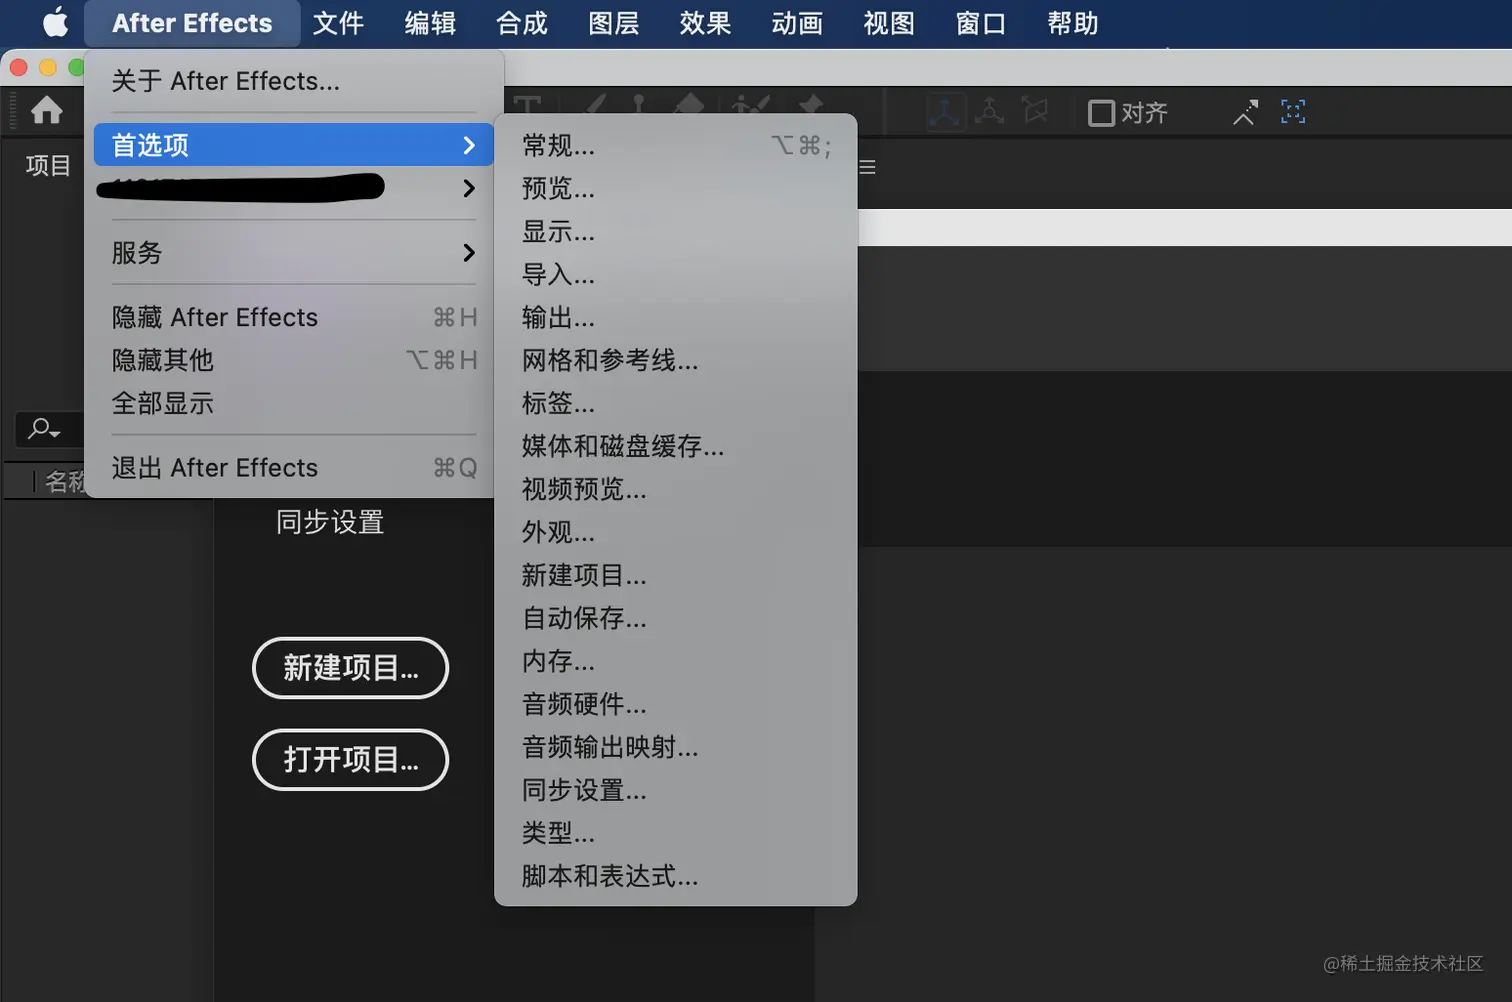Screen dimensions: 1512x1002
Task: Open the 合成 menu
Action: point(522,23)
